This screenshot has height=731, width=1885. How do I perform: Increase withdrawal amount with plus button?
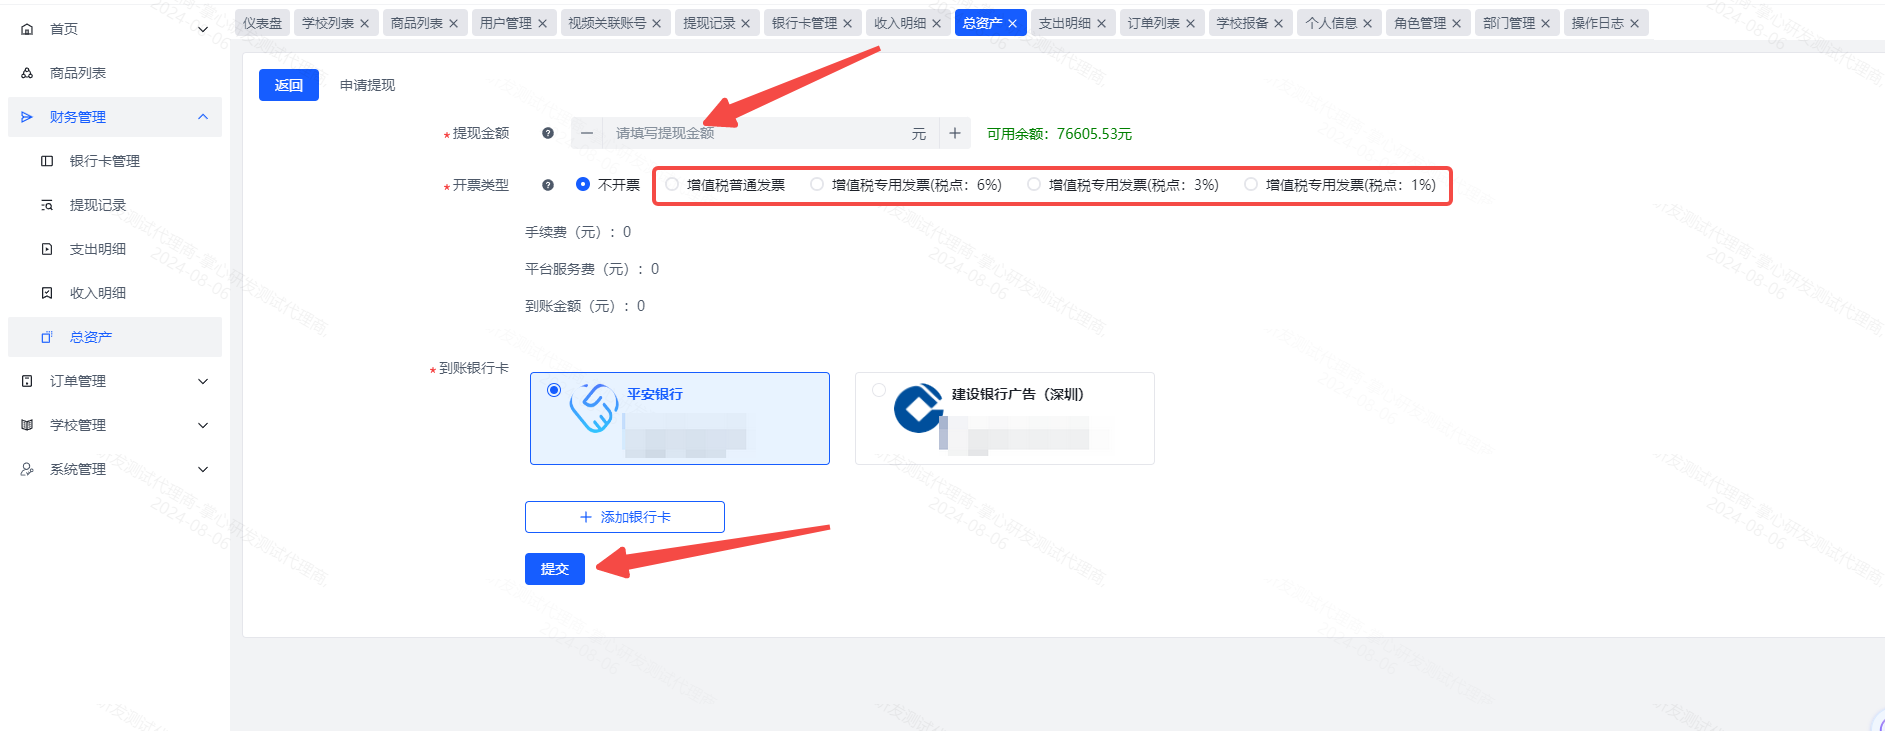click(955, 133)
